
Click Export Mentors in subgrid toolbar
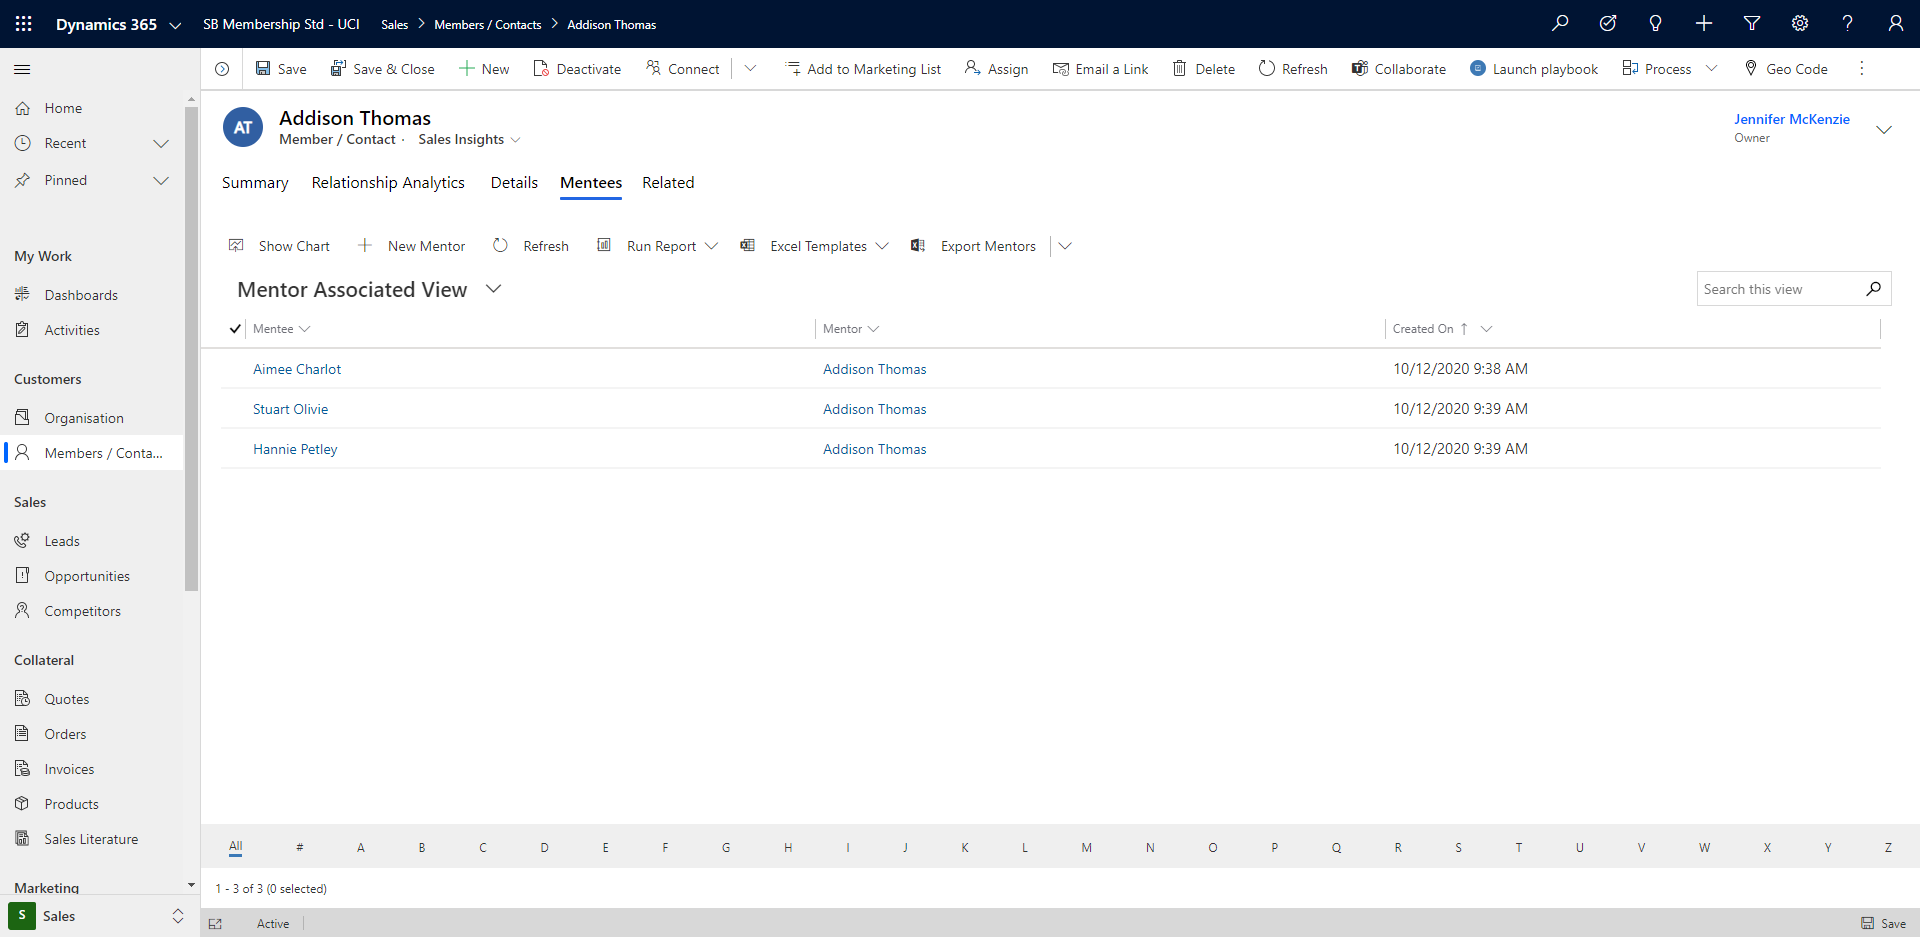coord(973,246)
